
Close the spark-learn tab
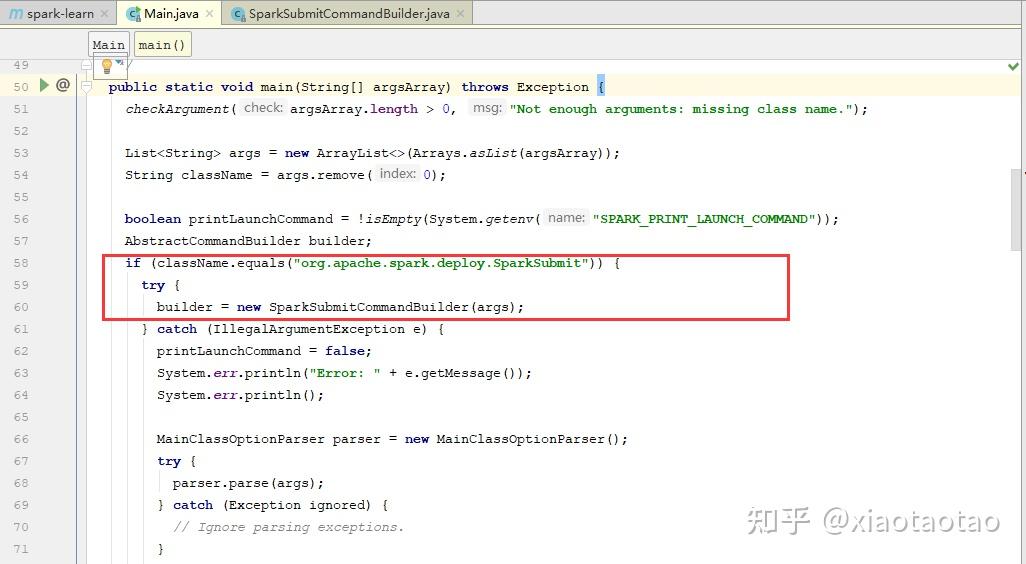[x=104, y=13]
